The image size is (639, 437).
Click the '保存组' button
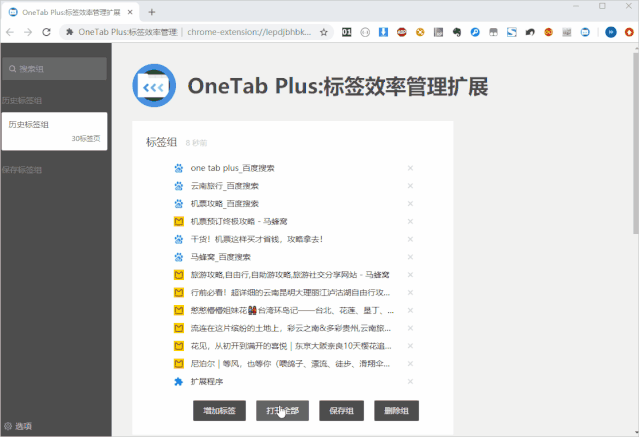[x=342, y=411]
